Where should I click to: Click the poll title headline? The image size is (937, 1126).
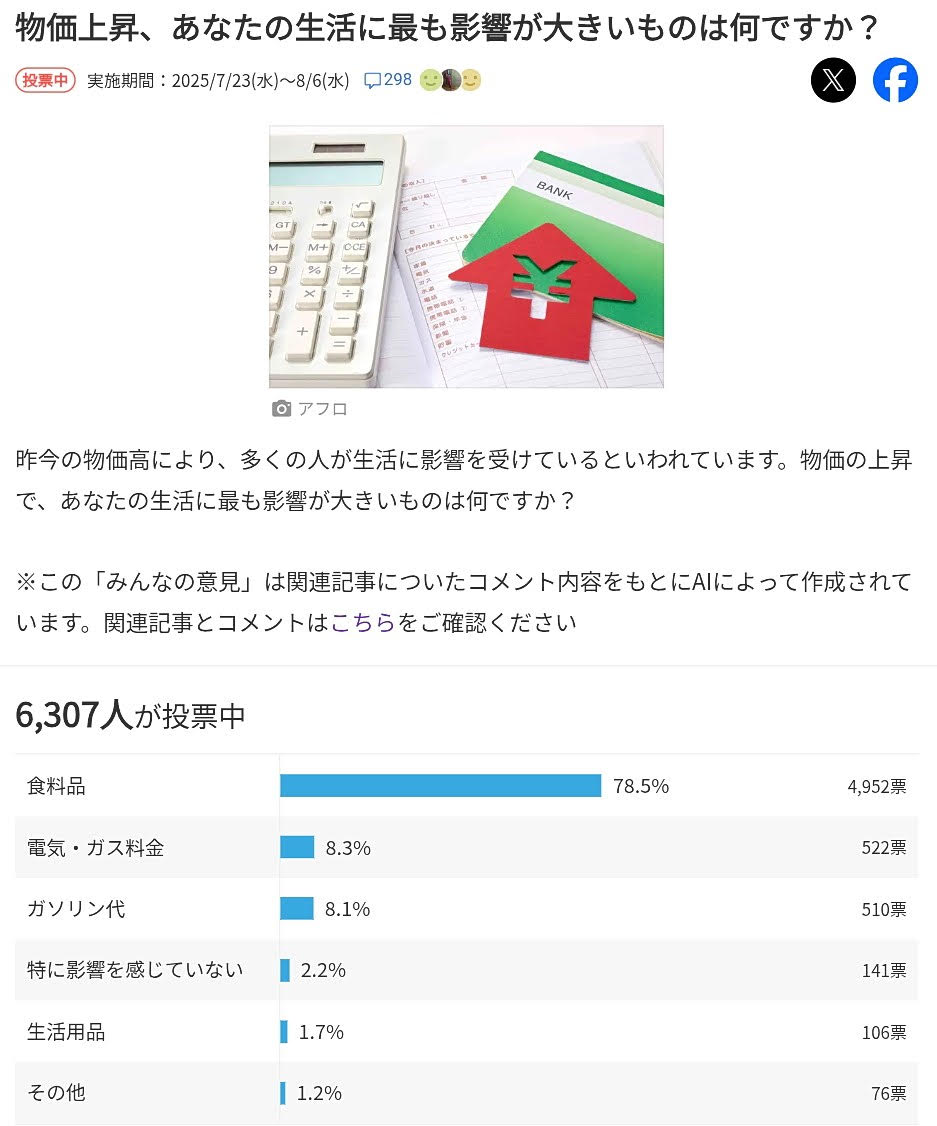(x=446, y=27)
